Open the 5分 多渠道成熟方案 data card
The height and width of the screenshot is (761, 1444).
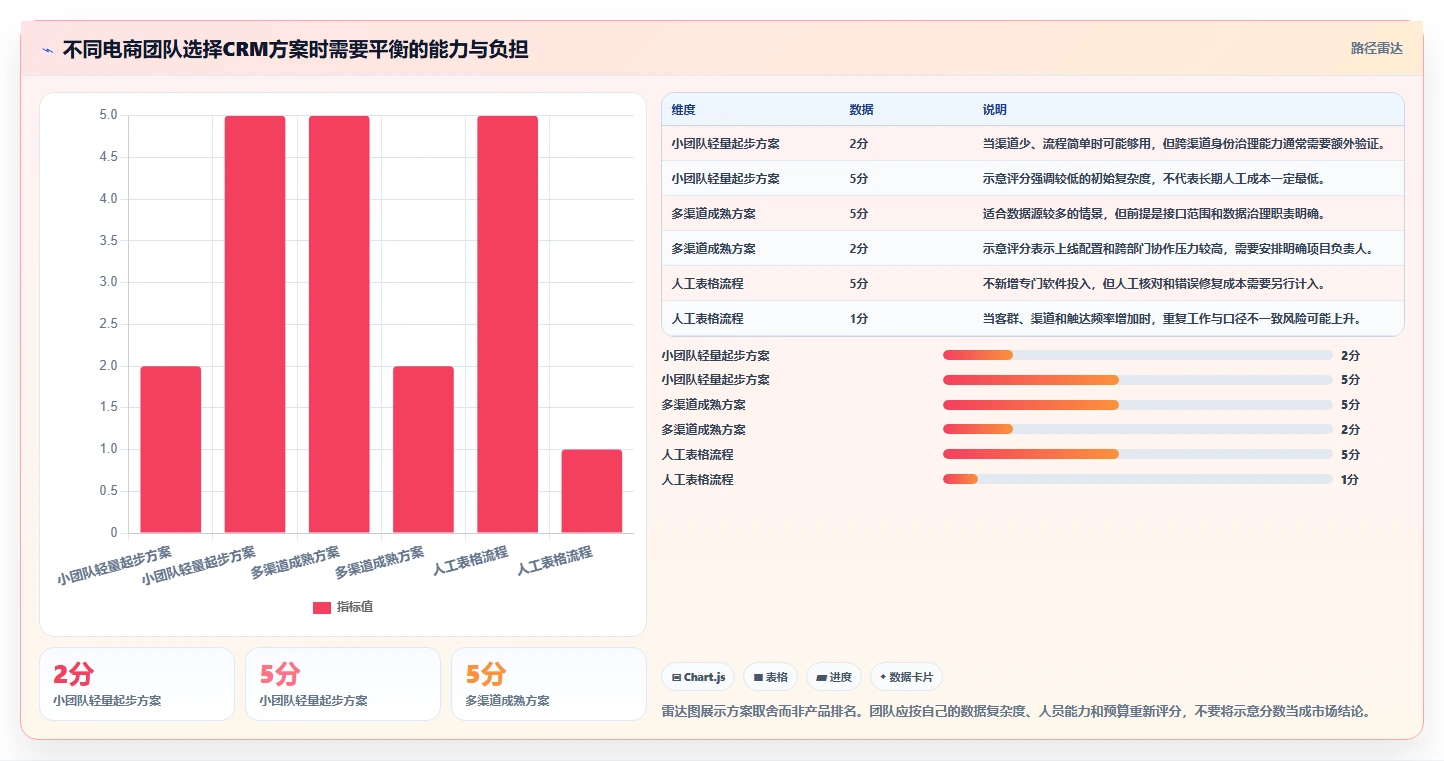click(x=549, y=684)
